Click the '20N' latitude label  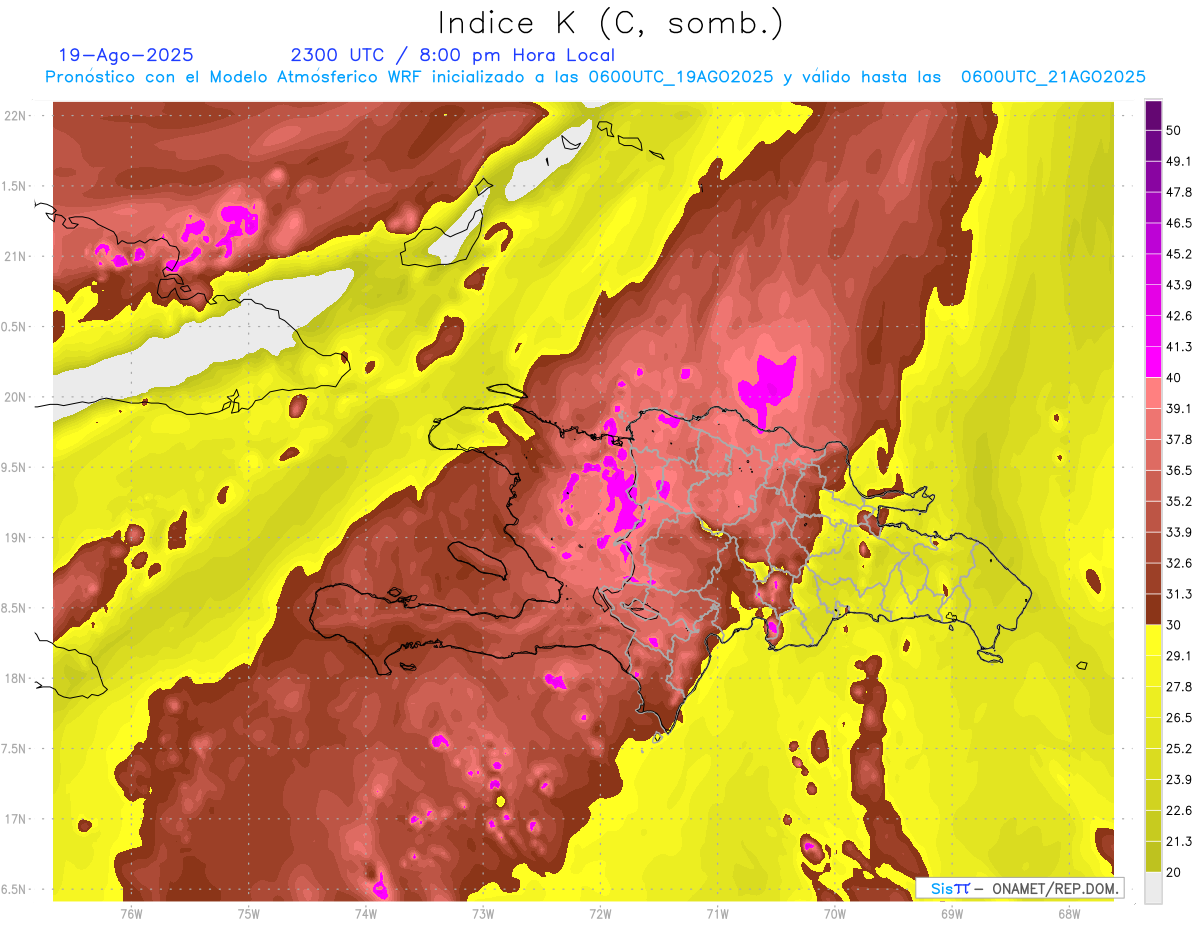coord(15,398)
